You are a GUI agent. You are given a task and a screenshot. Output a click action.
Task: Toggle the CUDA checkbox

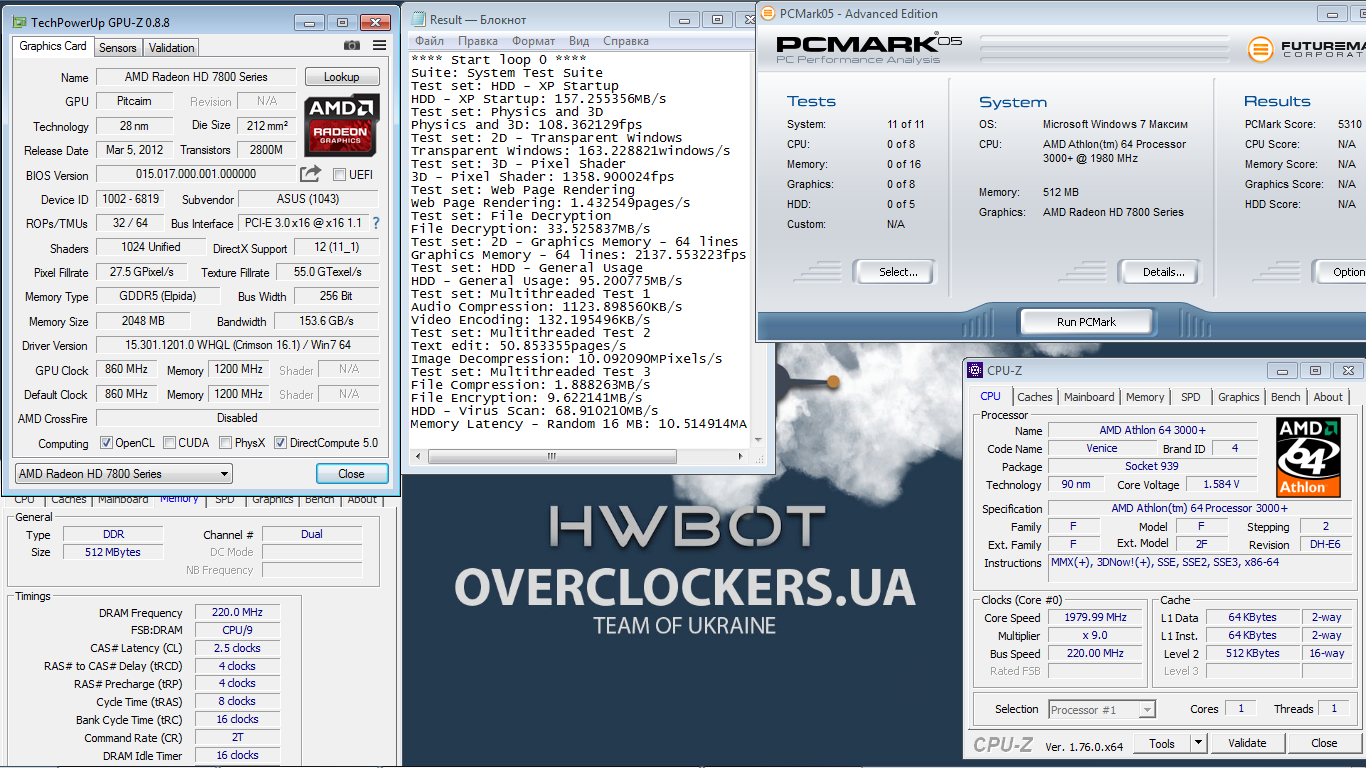(170, 443)
